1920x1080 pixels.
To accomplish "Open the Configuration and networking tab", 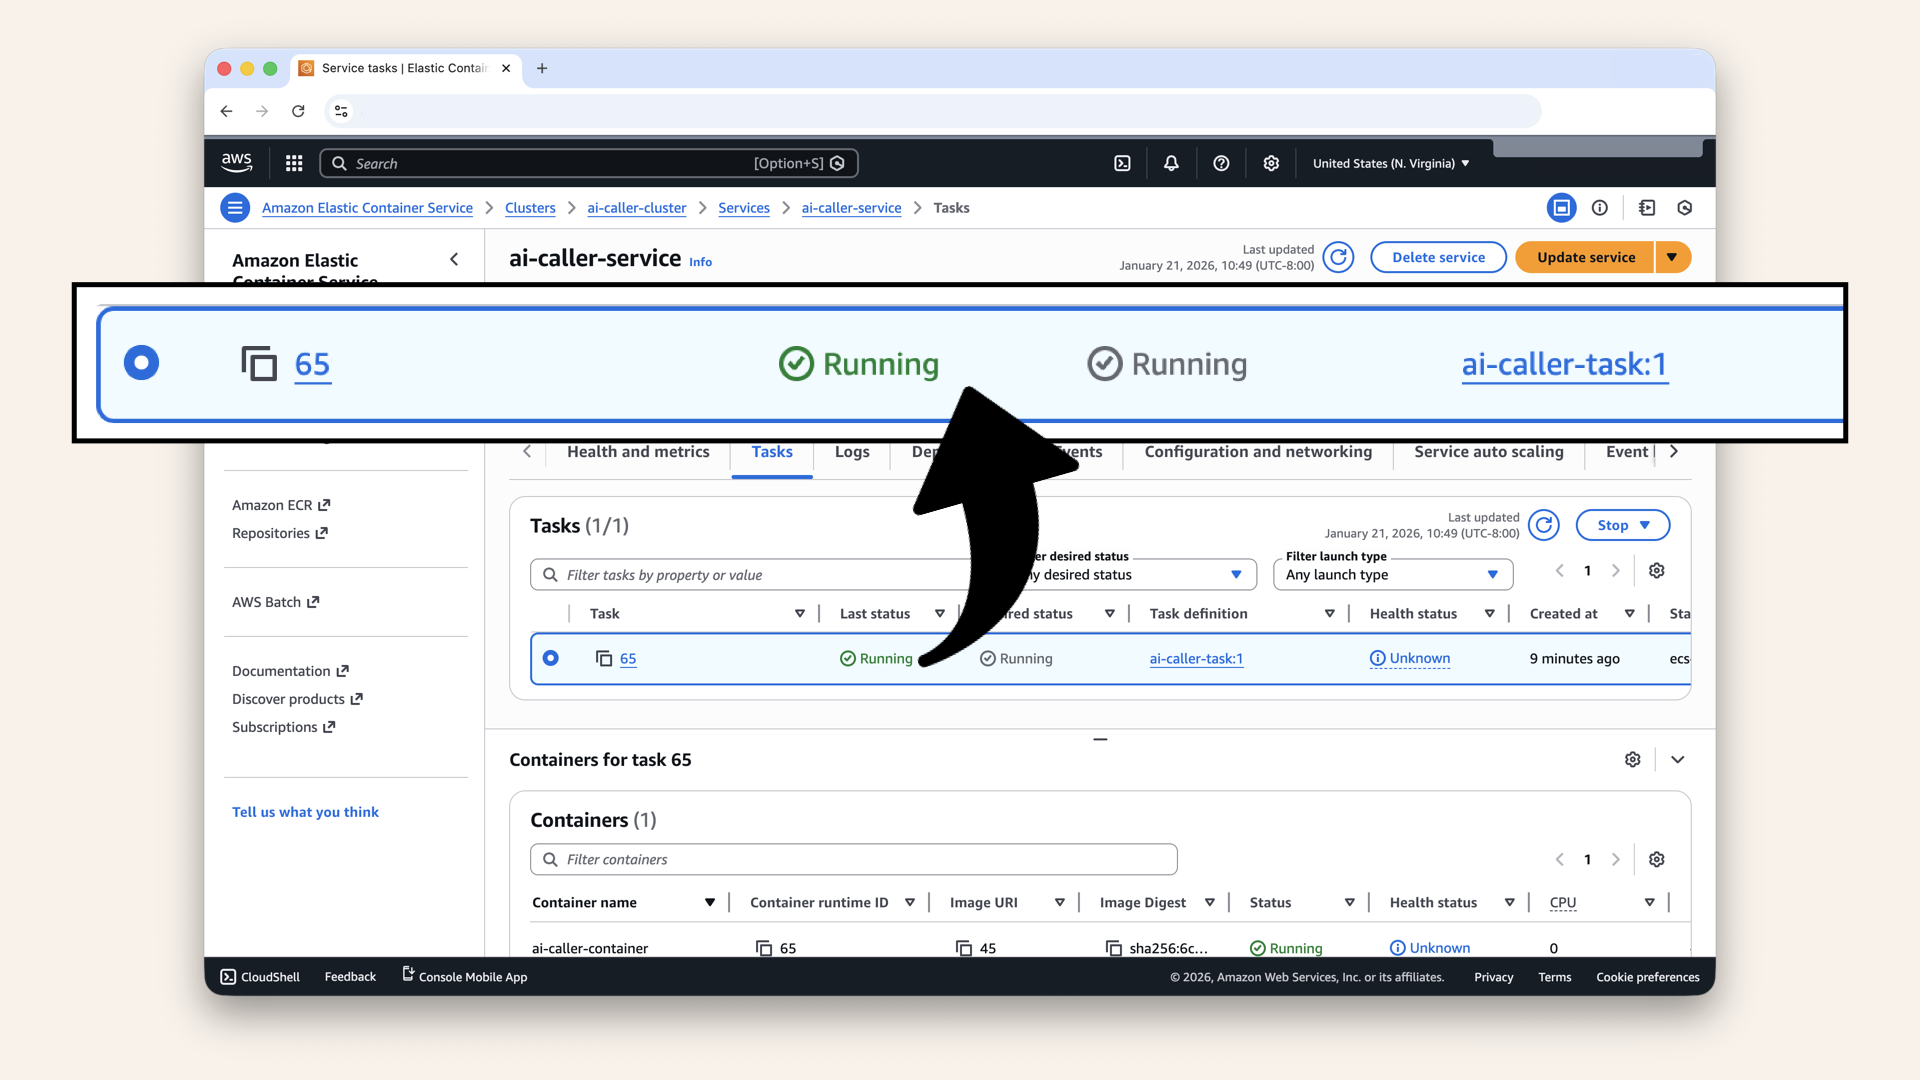I will [1258, 452].
